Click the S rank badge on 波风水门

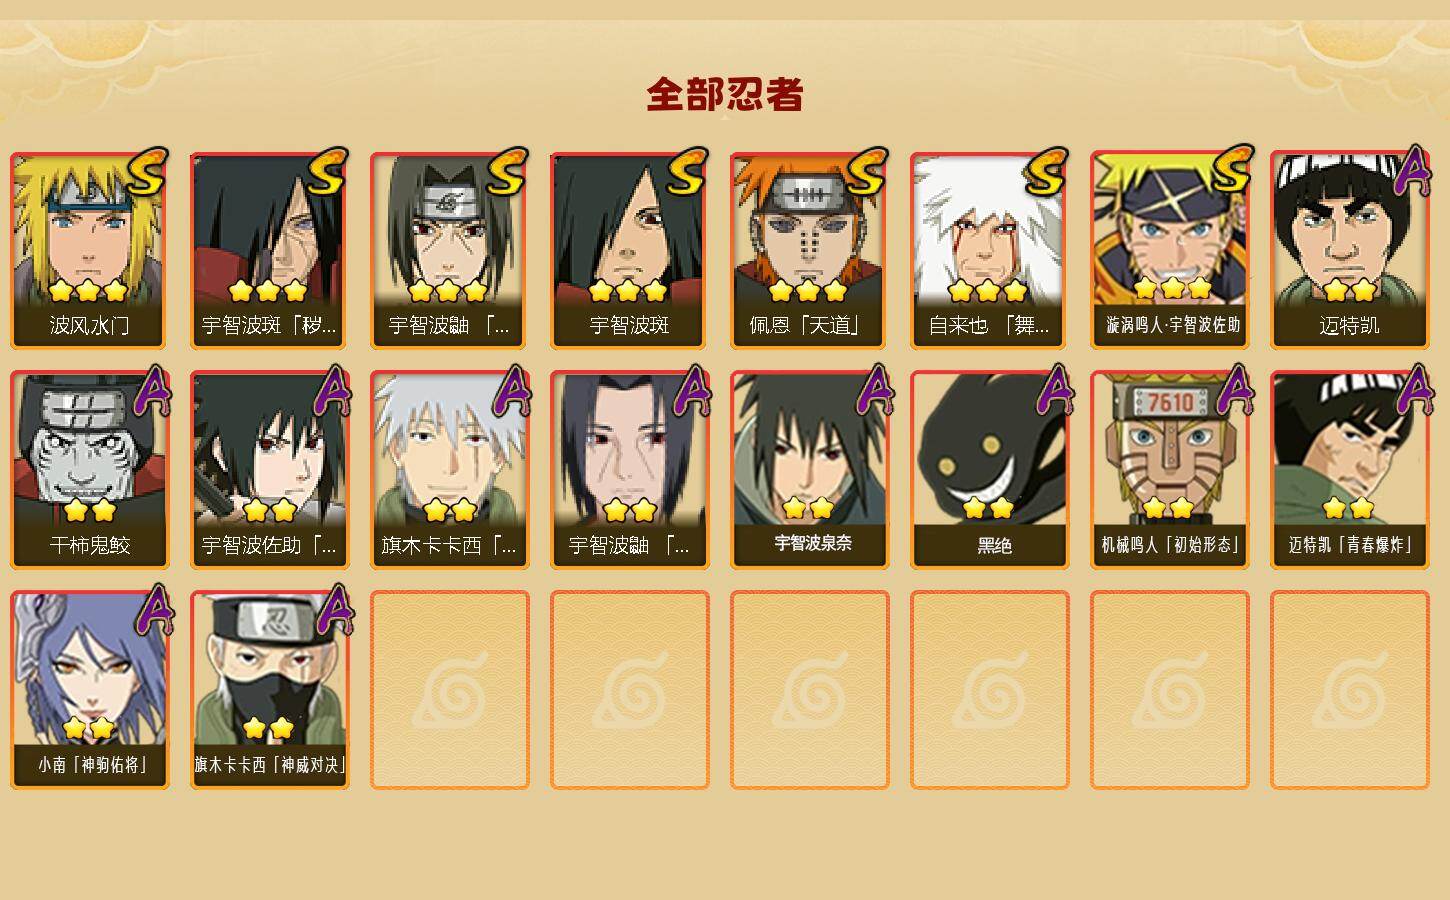tap(146, 172)
